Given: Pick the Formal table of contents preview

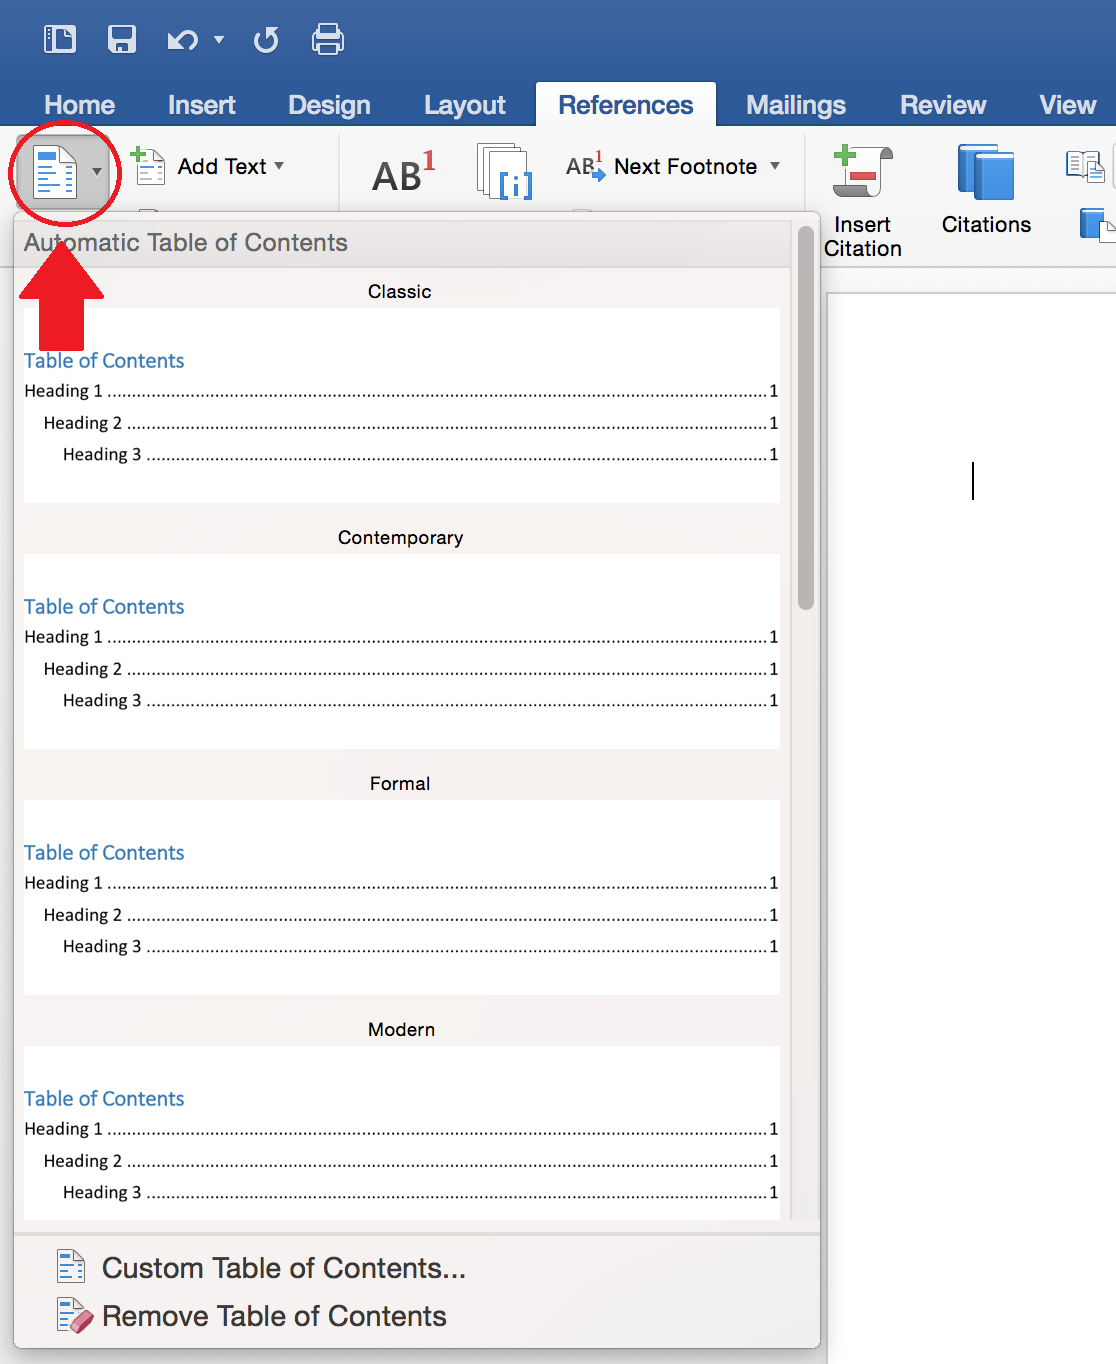Looking at the screenshot, I should tap(401, 897).
